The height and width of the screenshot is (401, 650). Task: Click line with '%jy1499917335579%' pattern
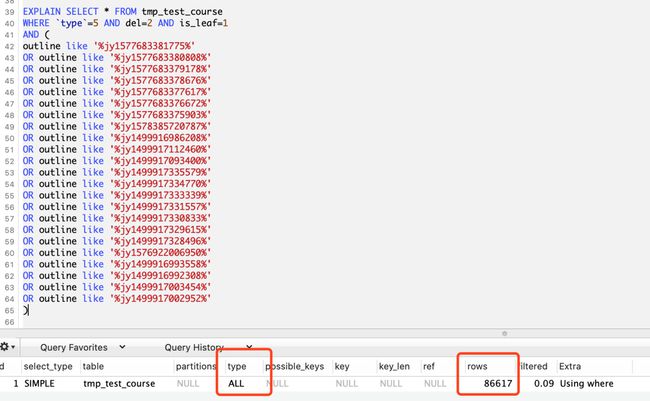click(117, 172)
